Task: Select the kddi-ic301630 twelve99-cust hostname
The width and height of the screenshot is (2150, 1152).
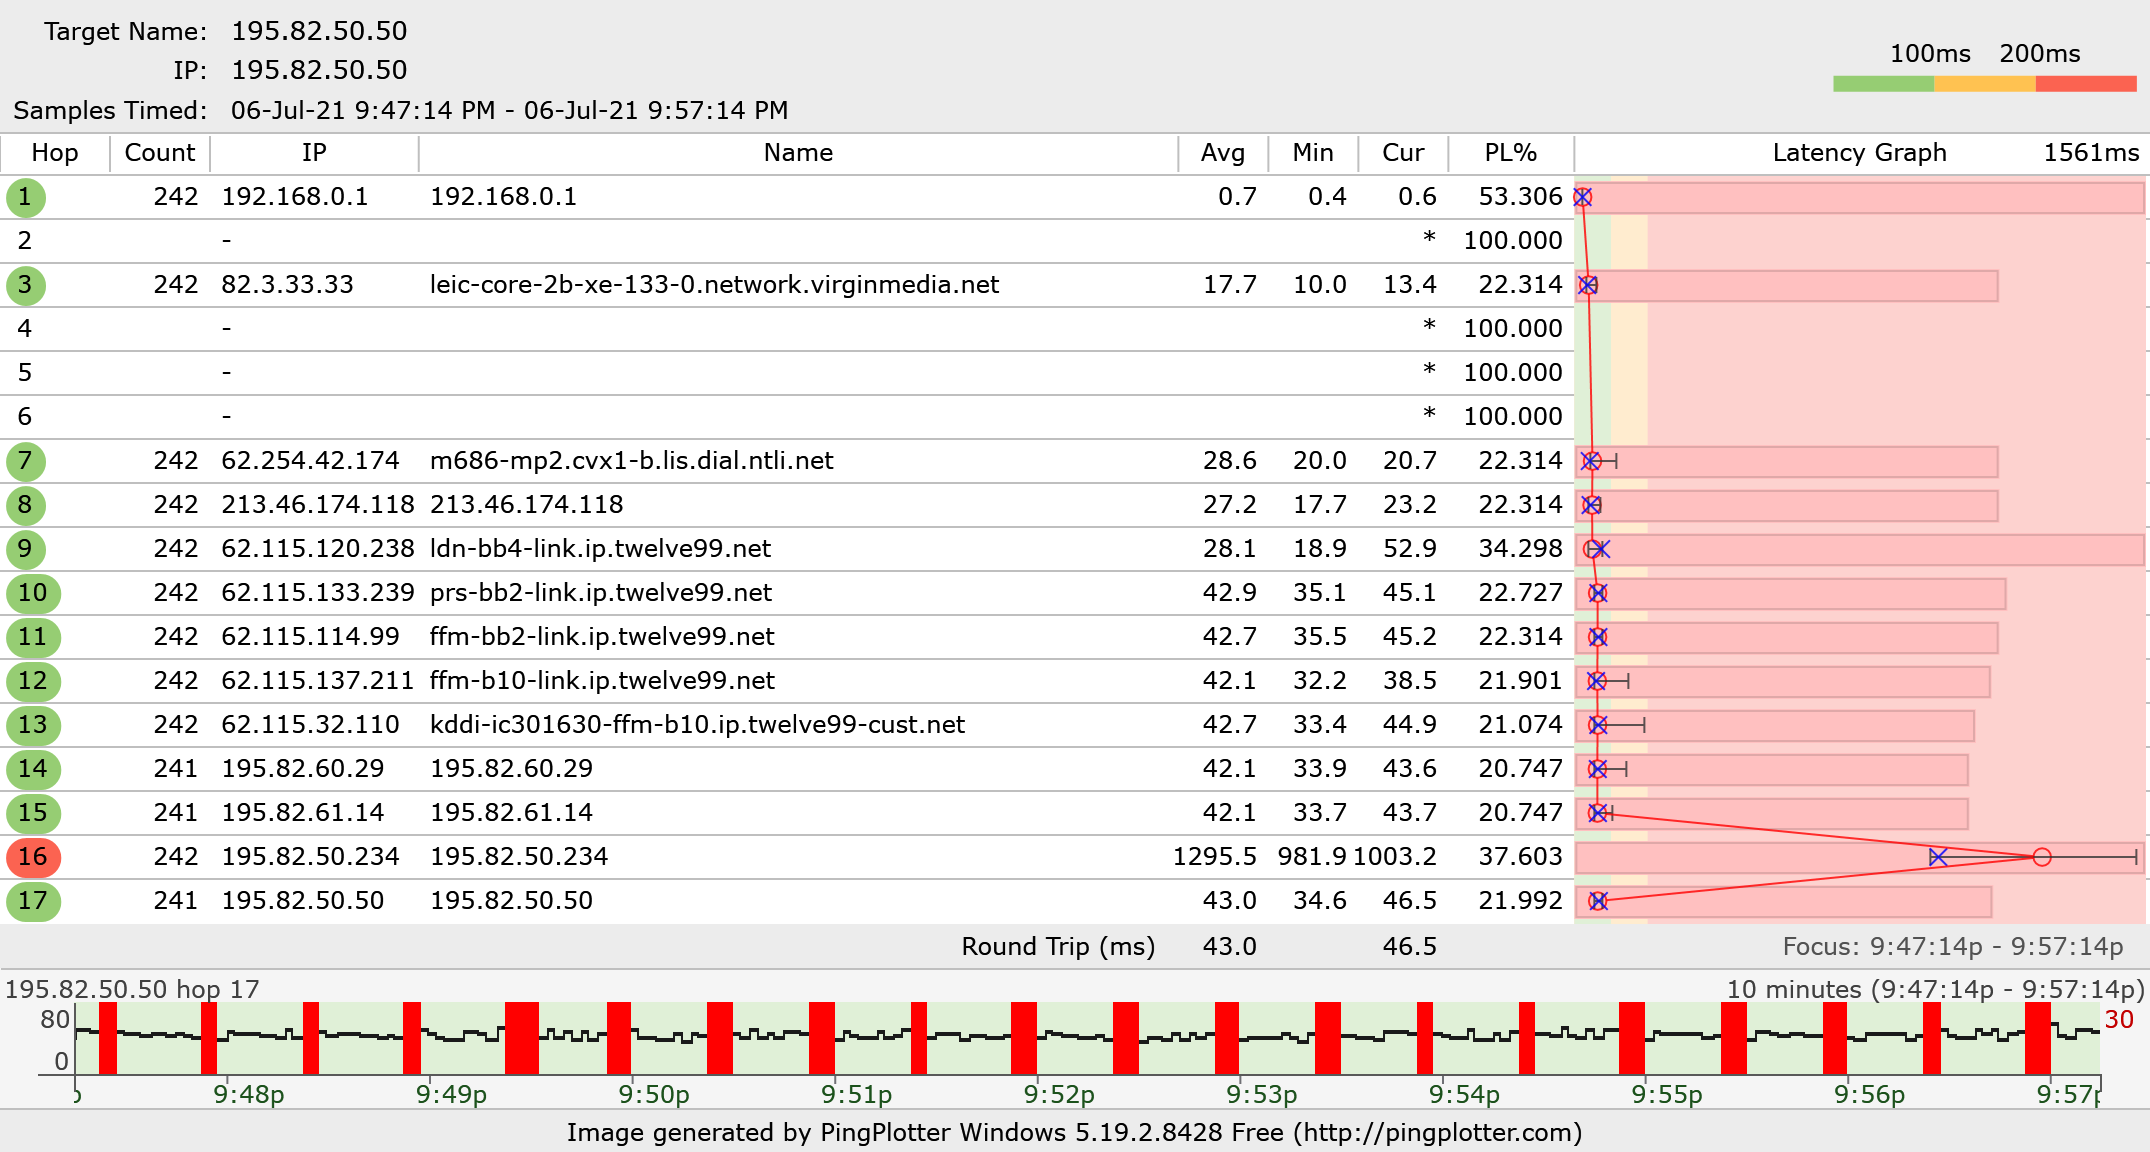Action: 697,725
